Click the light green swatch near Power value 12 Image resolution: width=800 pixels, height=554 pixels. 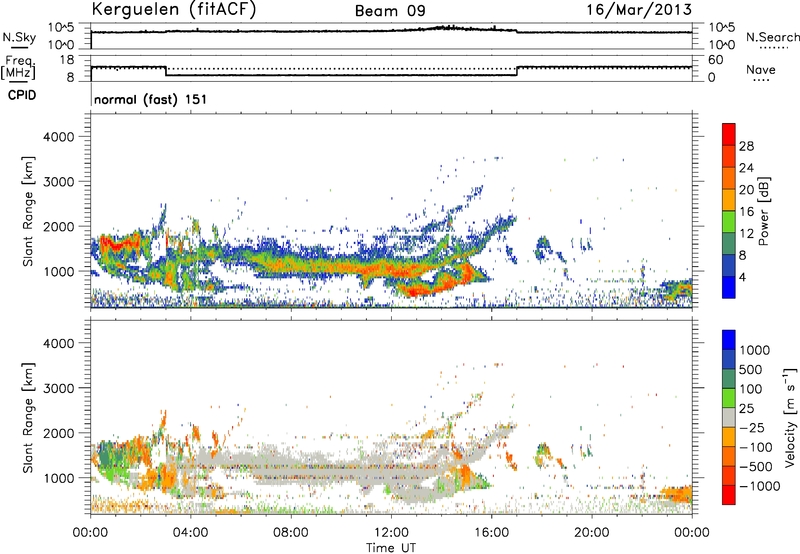(729, 222)
